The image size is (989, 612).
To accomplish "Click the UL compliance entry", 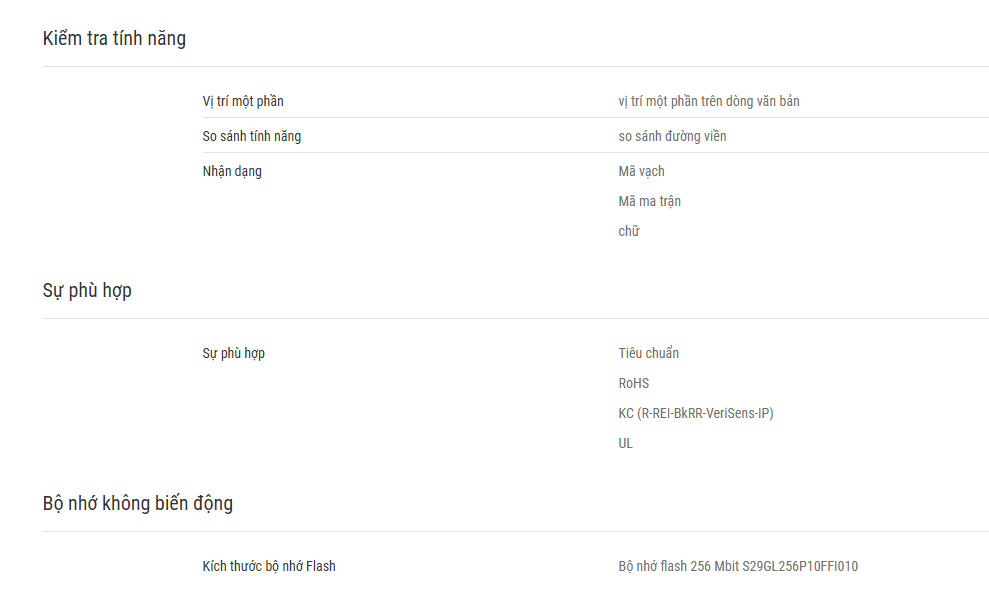I will (626, 444).
